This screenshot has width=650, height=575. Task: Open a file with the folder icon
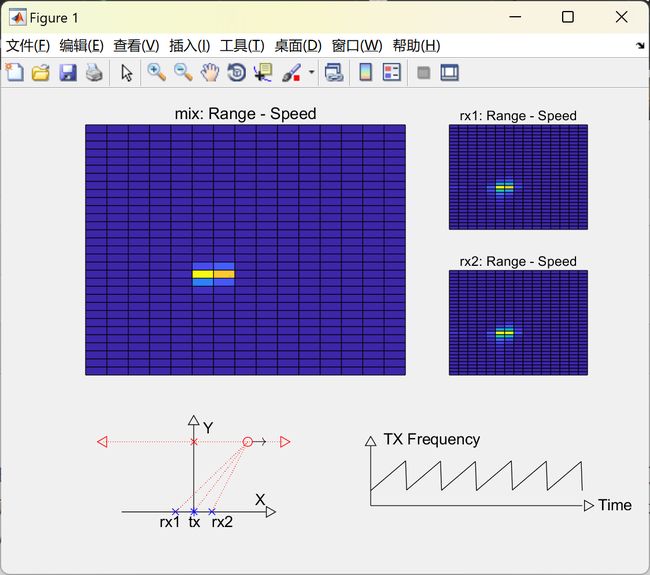click(x=41, y=73)
